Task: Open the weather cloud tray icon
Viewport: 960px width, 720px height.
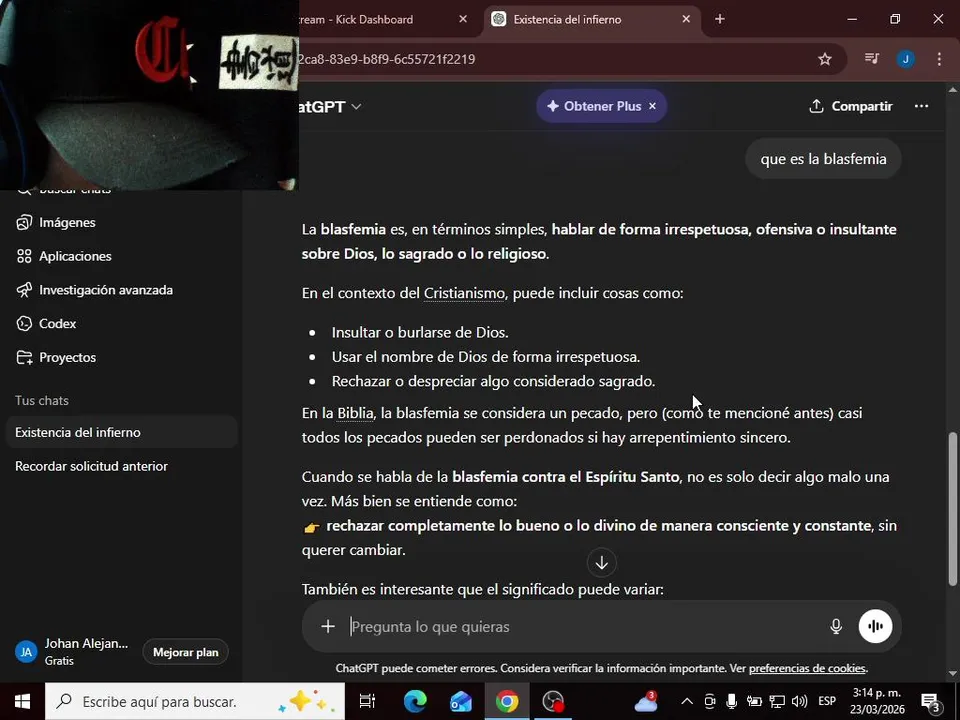Action: 646,702
